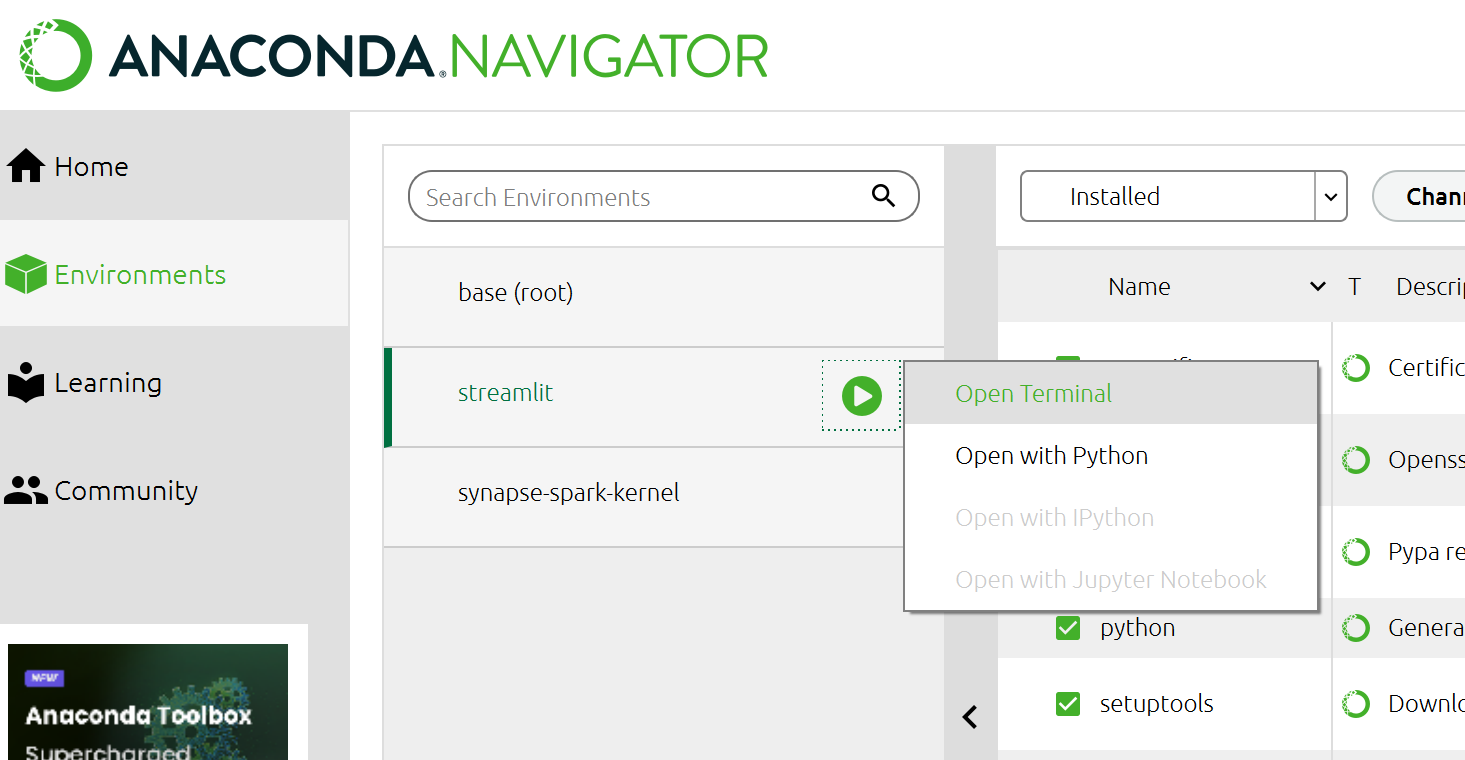Select the synapse-spark-kernel environment

click(569, 493)
